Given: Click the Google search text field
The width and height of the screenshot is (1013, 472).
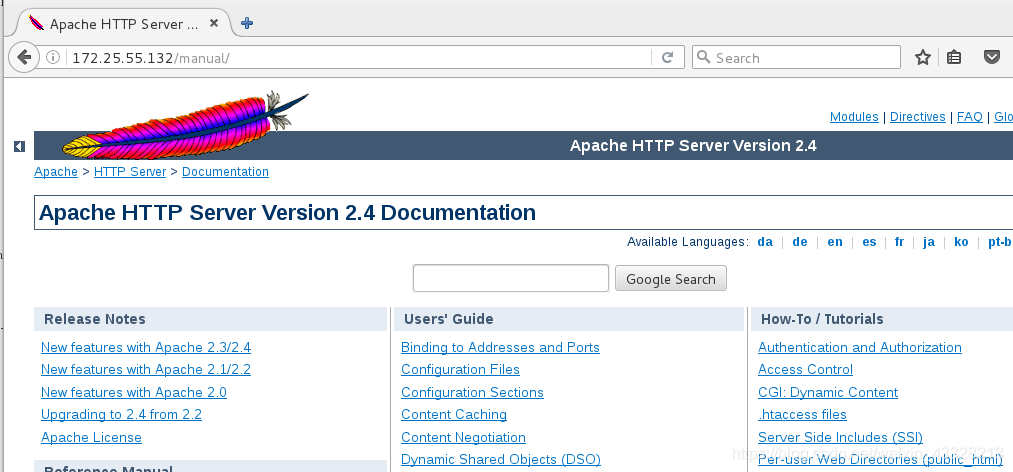Looking at the screenshot, I should point(511,278).
